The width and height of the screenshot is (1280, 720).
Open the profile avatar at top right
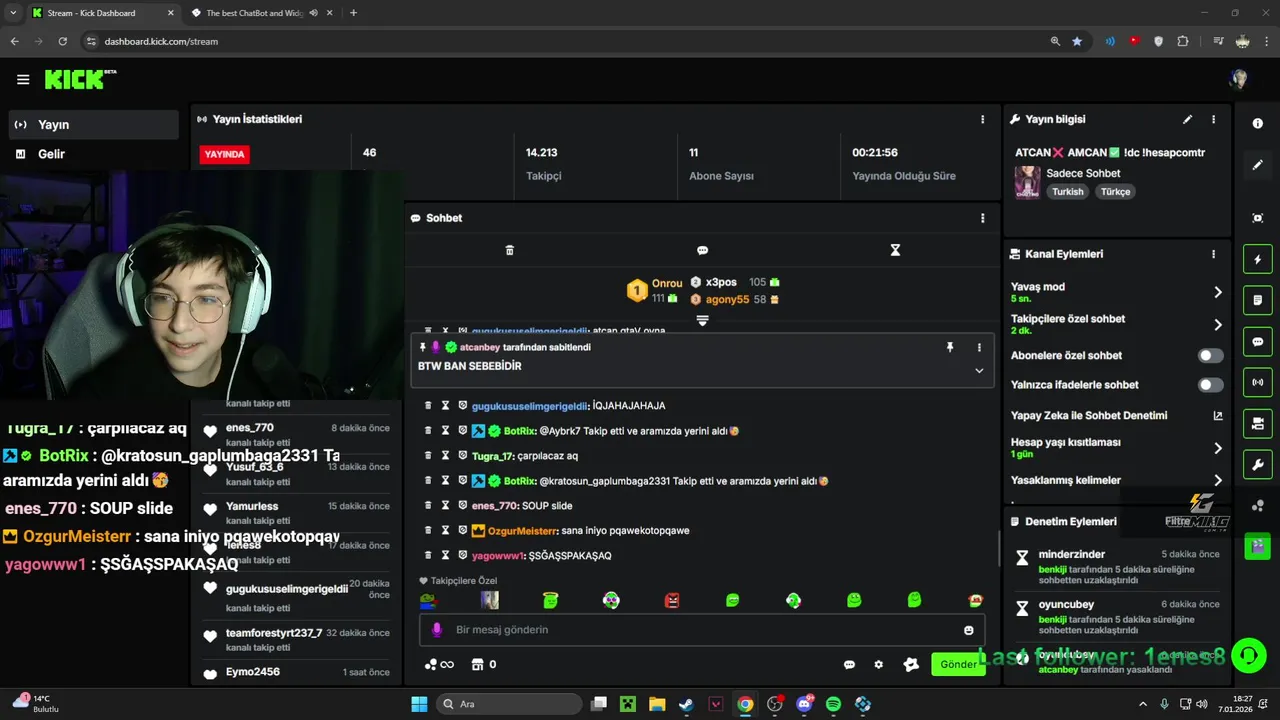(1239, 80)
